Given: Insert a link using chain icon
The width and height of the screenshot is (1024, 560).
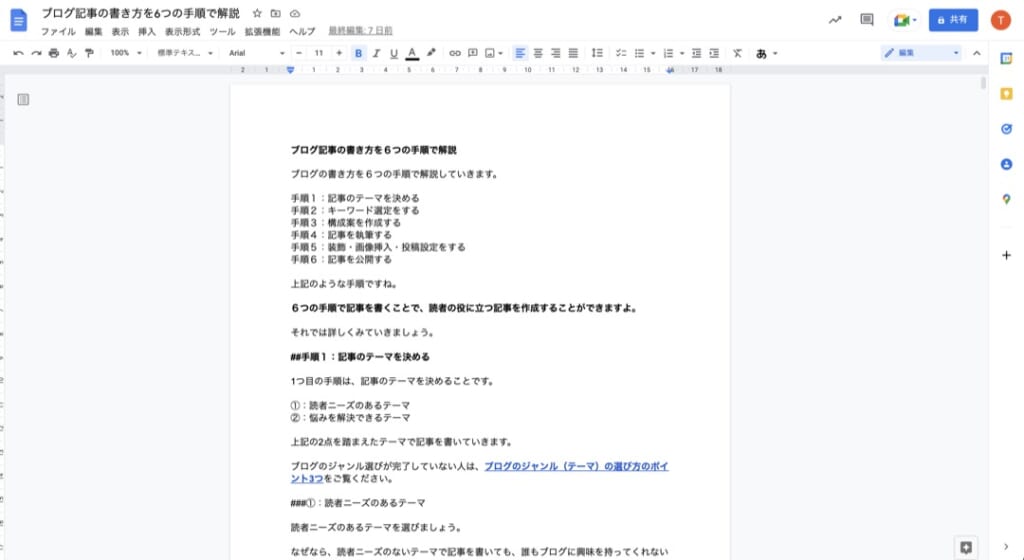Looking at the screenshot, I should click(455, 53).
